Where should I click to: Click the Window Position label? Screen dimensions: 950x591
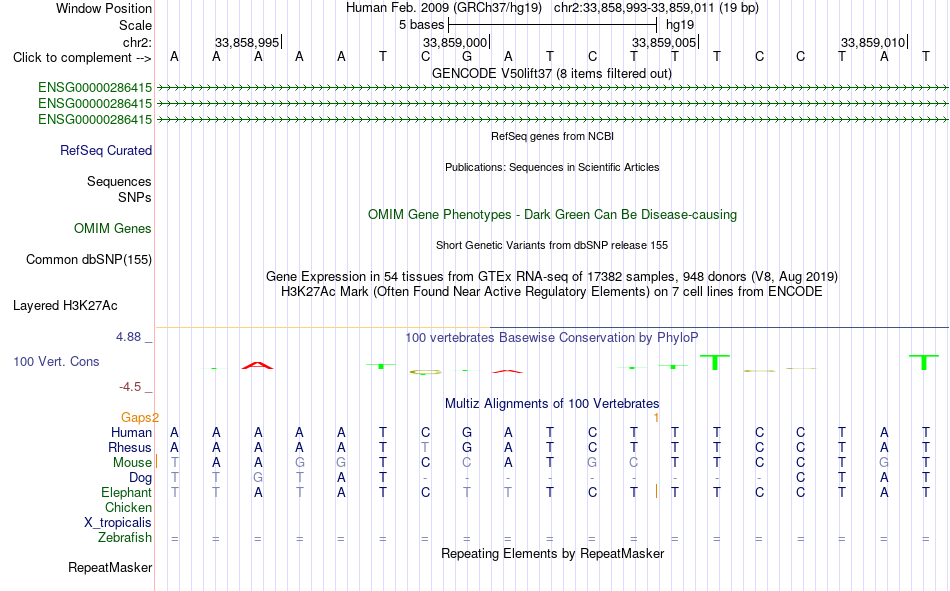[x=104, y=8]
